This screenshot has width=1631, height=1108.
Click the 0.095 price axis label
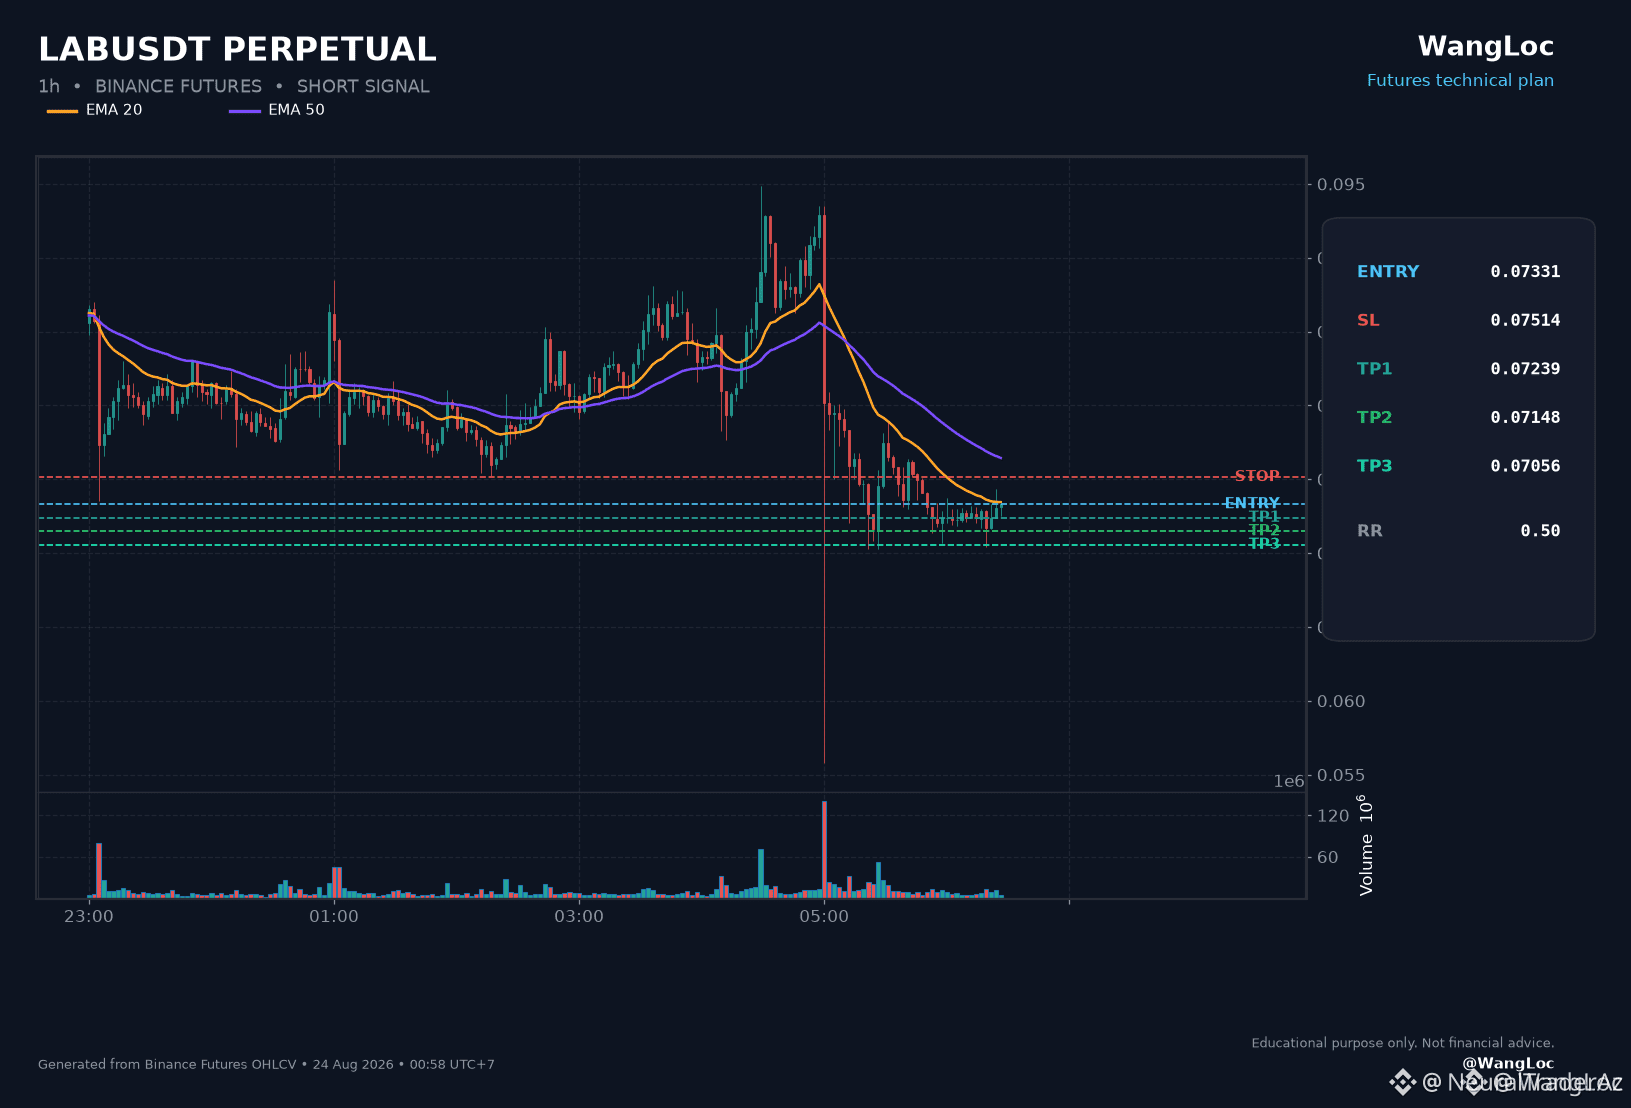coord(1341,184)
